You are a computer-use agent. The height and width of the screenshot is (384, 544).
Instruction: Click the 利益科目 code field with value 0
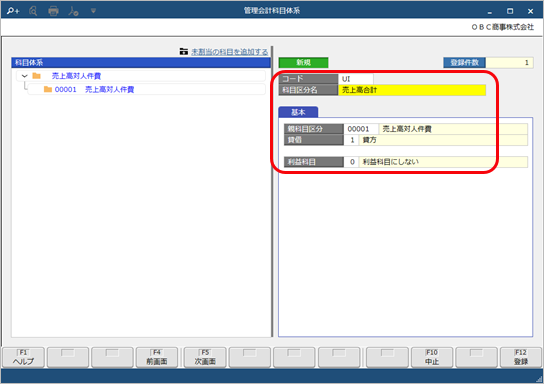[x=351, y=162]
